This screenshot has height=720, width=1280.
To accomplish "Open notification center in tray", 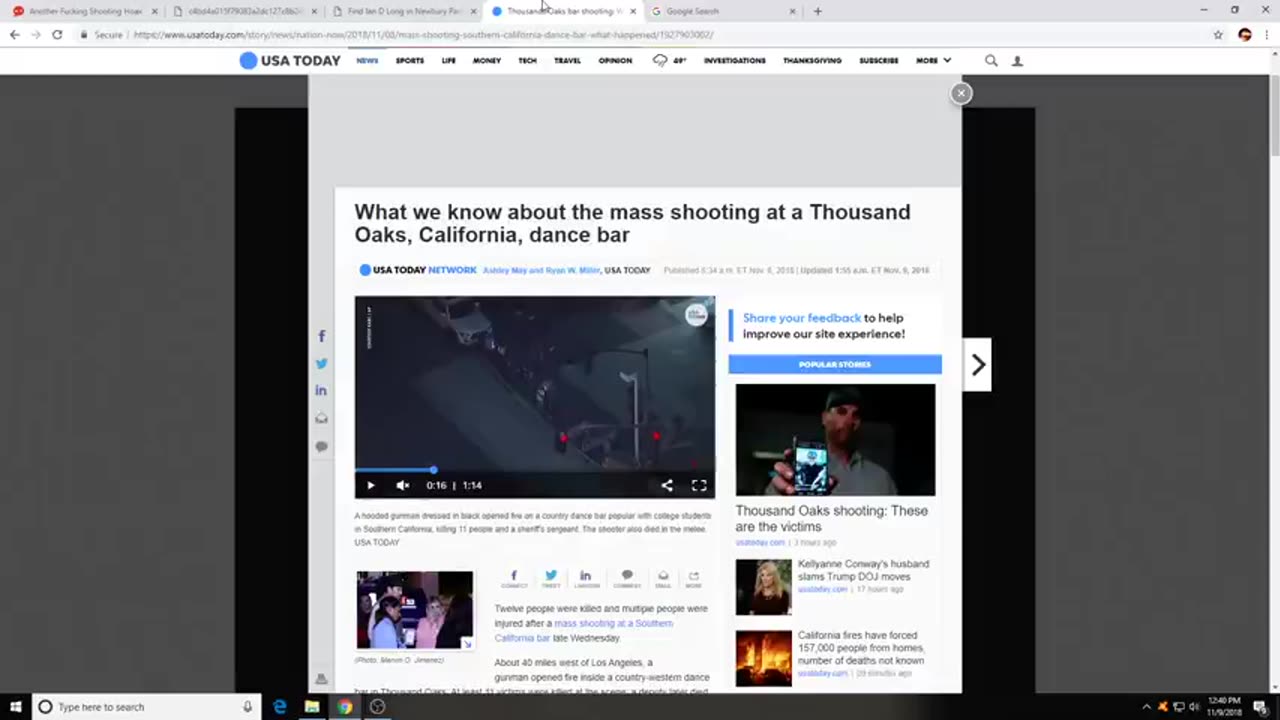I will point(1261,706).
